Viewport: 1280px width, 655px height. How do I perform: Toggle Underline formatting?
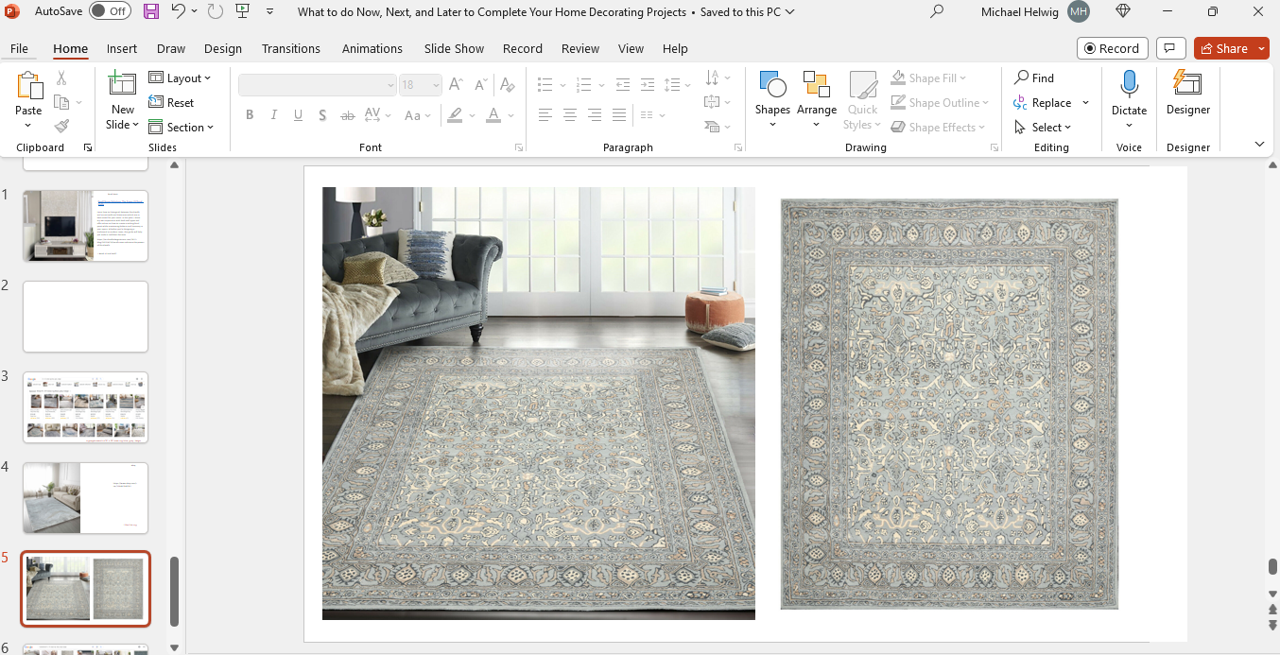coord(298,116)
